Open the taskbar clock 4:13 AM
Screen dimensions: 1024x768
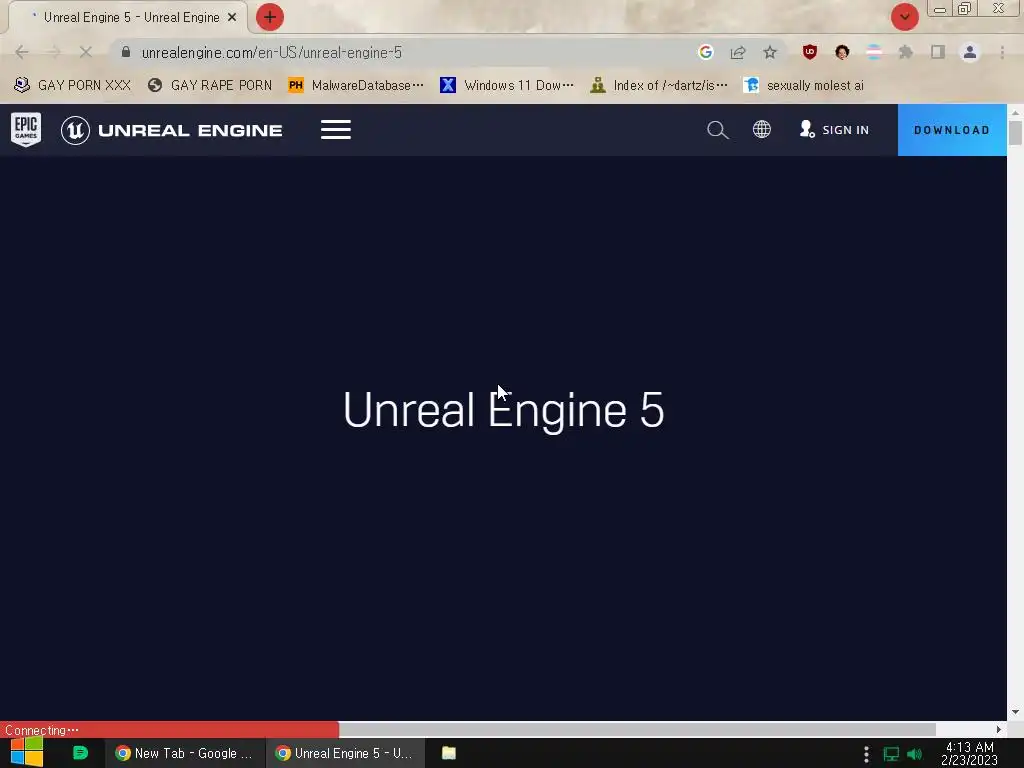coord(969,753)
